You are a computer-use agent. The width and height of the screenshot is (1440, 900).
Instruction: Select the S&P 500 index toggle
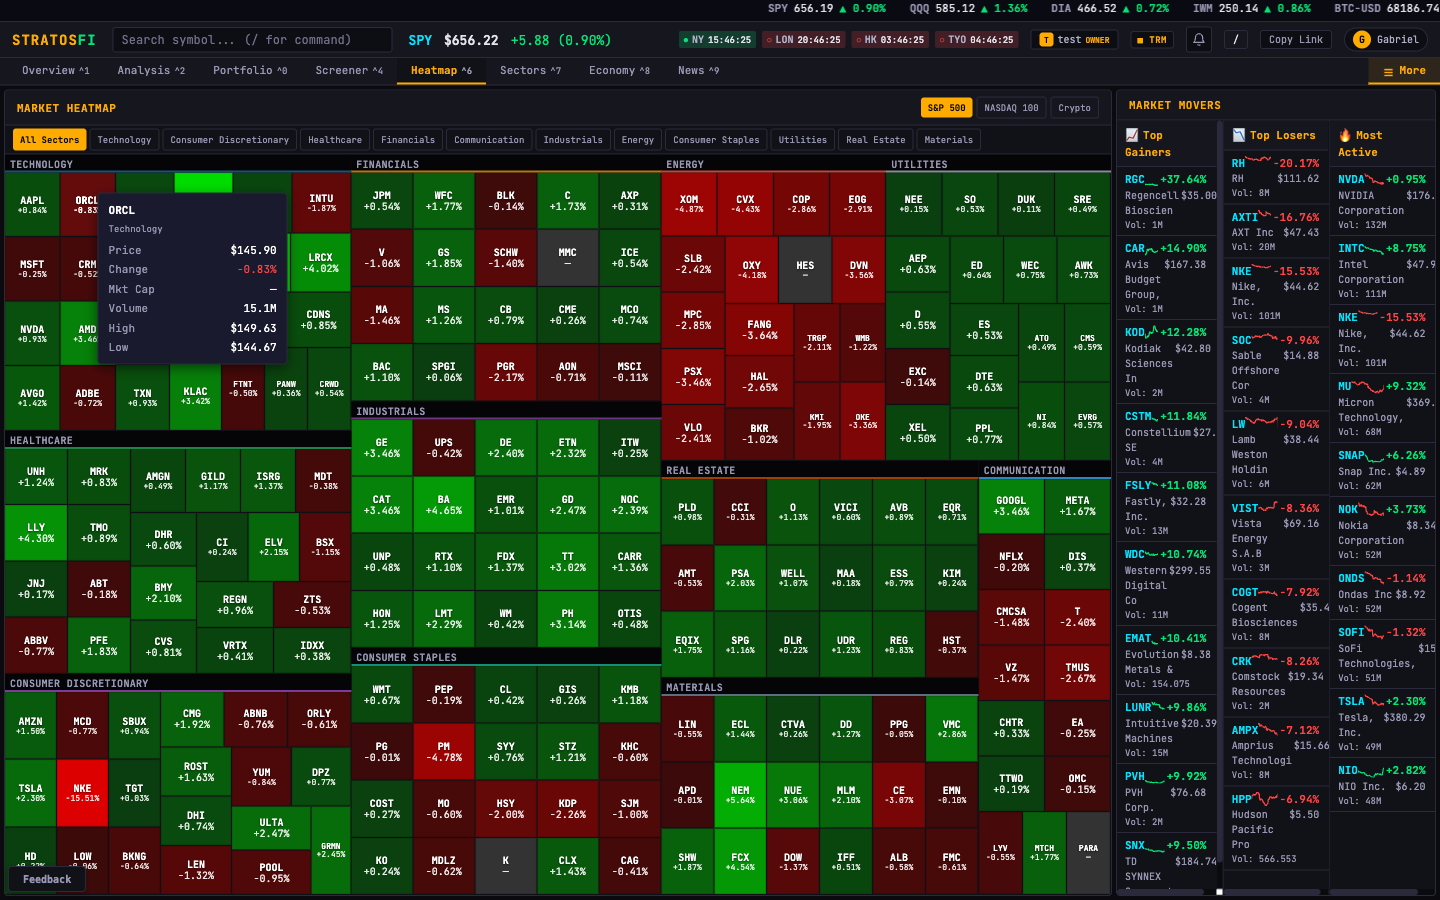(946, 108)
